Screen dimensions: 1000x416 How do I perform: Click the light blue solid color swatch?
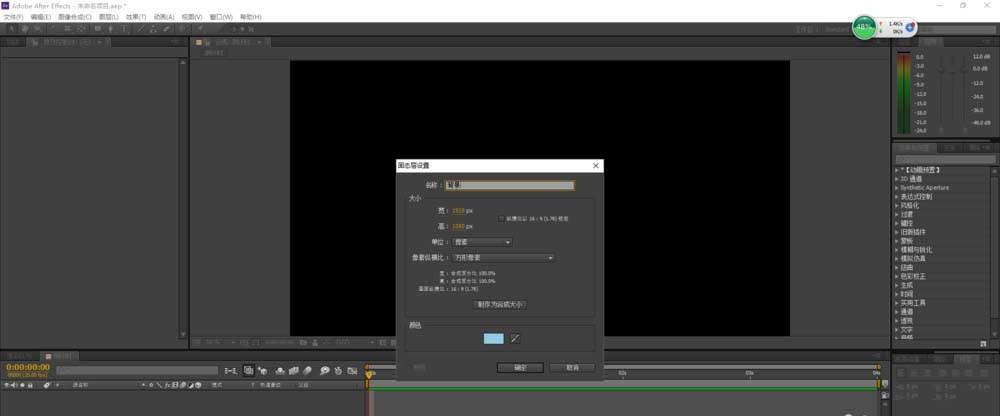493,339
